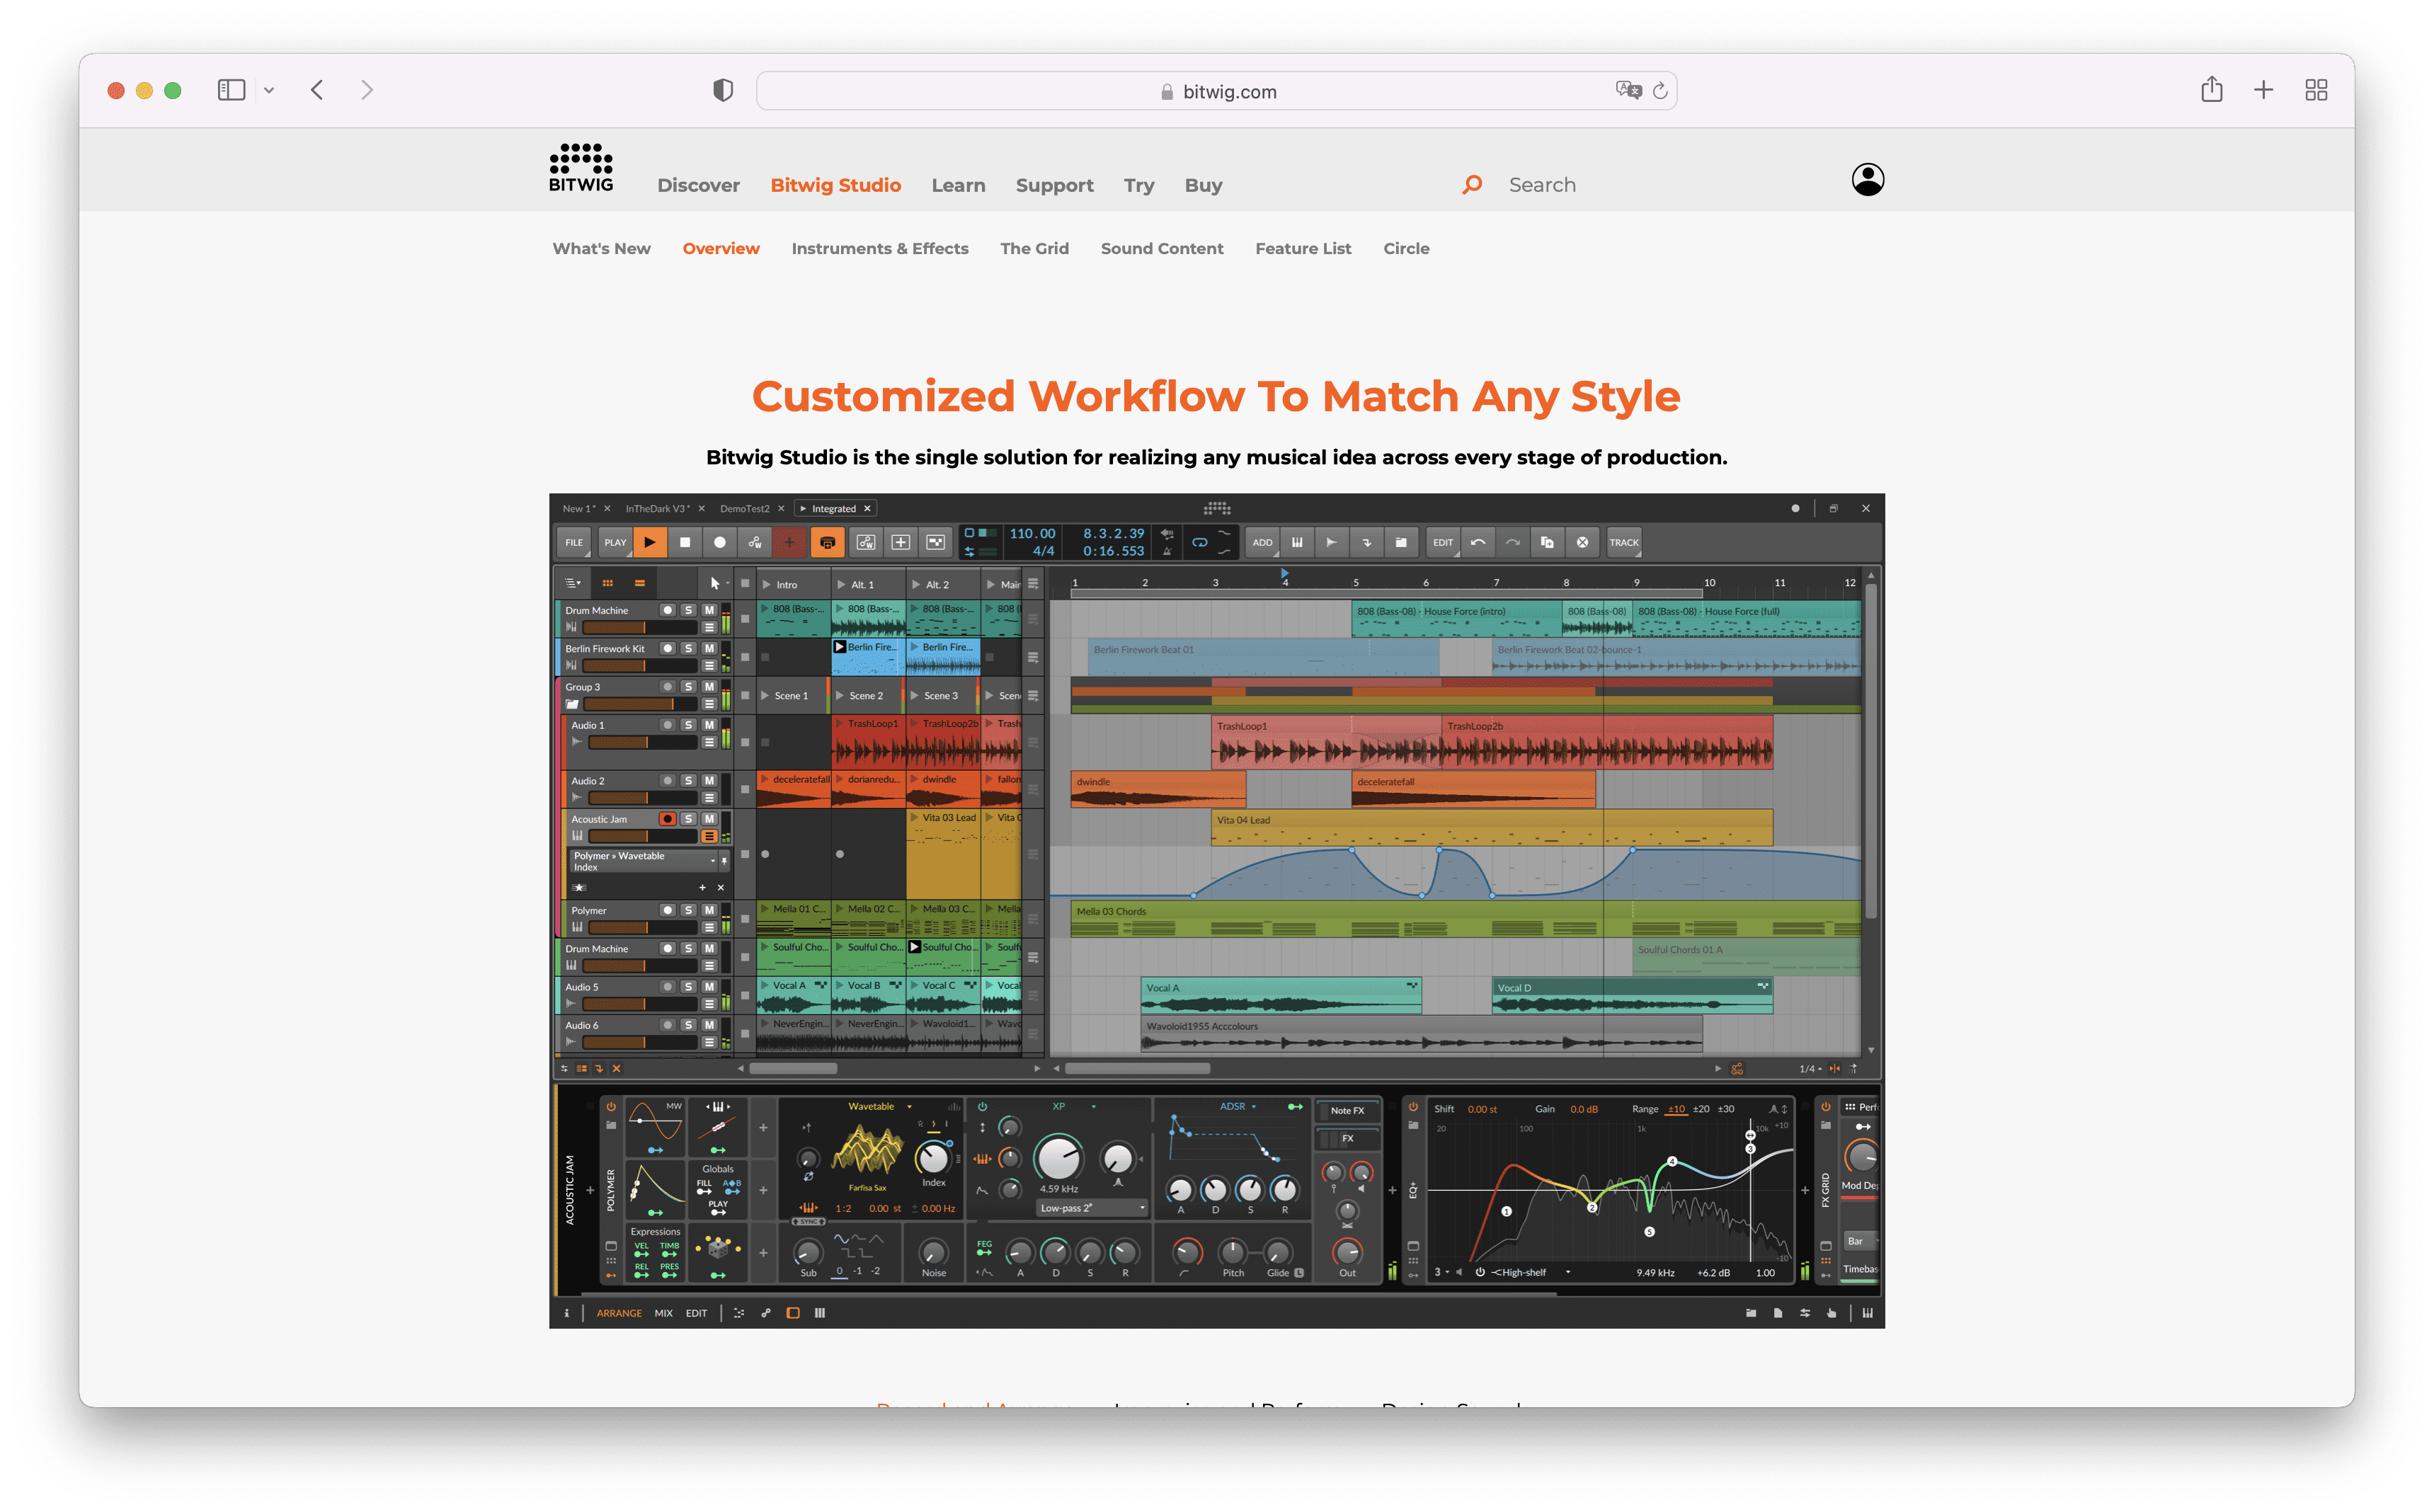
Task: Solo the Audio 2 track
Action: (x=688, y=781)
